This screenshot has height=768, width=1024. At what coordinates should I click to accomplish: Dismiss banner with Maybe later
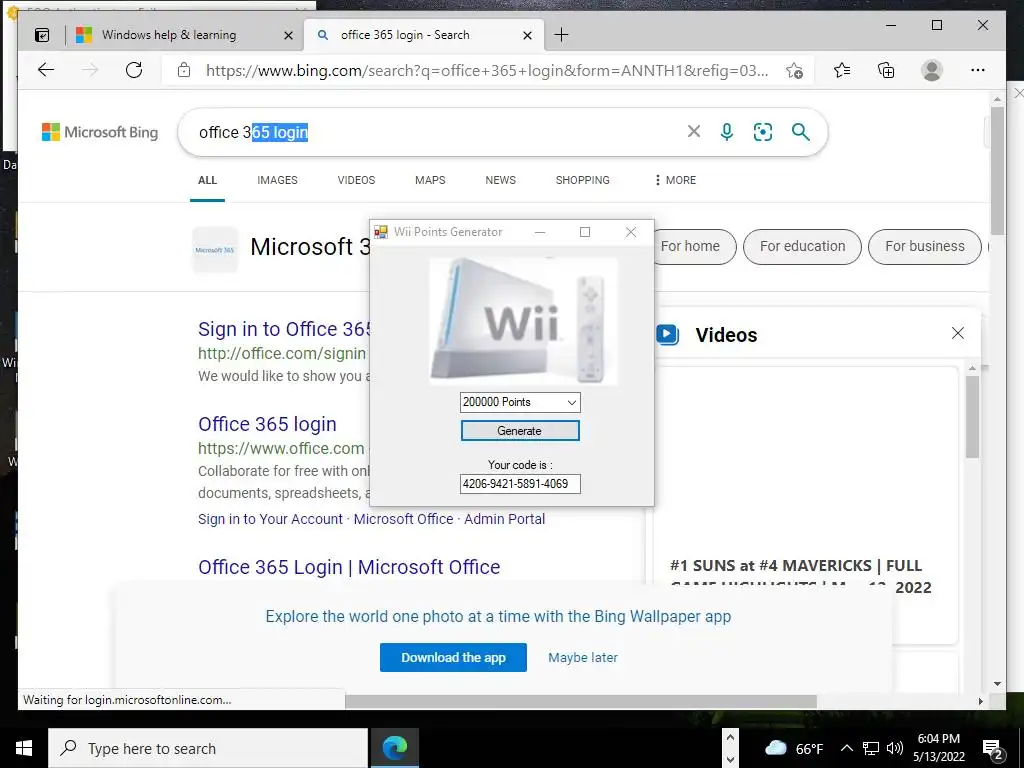pos(583,658)
